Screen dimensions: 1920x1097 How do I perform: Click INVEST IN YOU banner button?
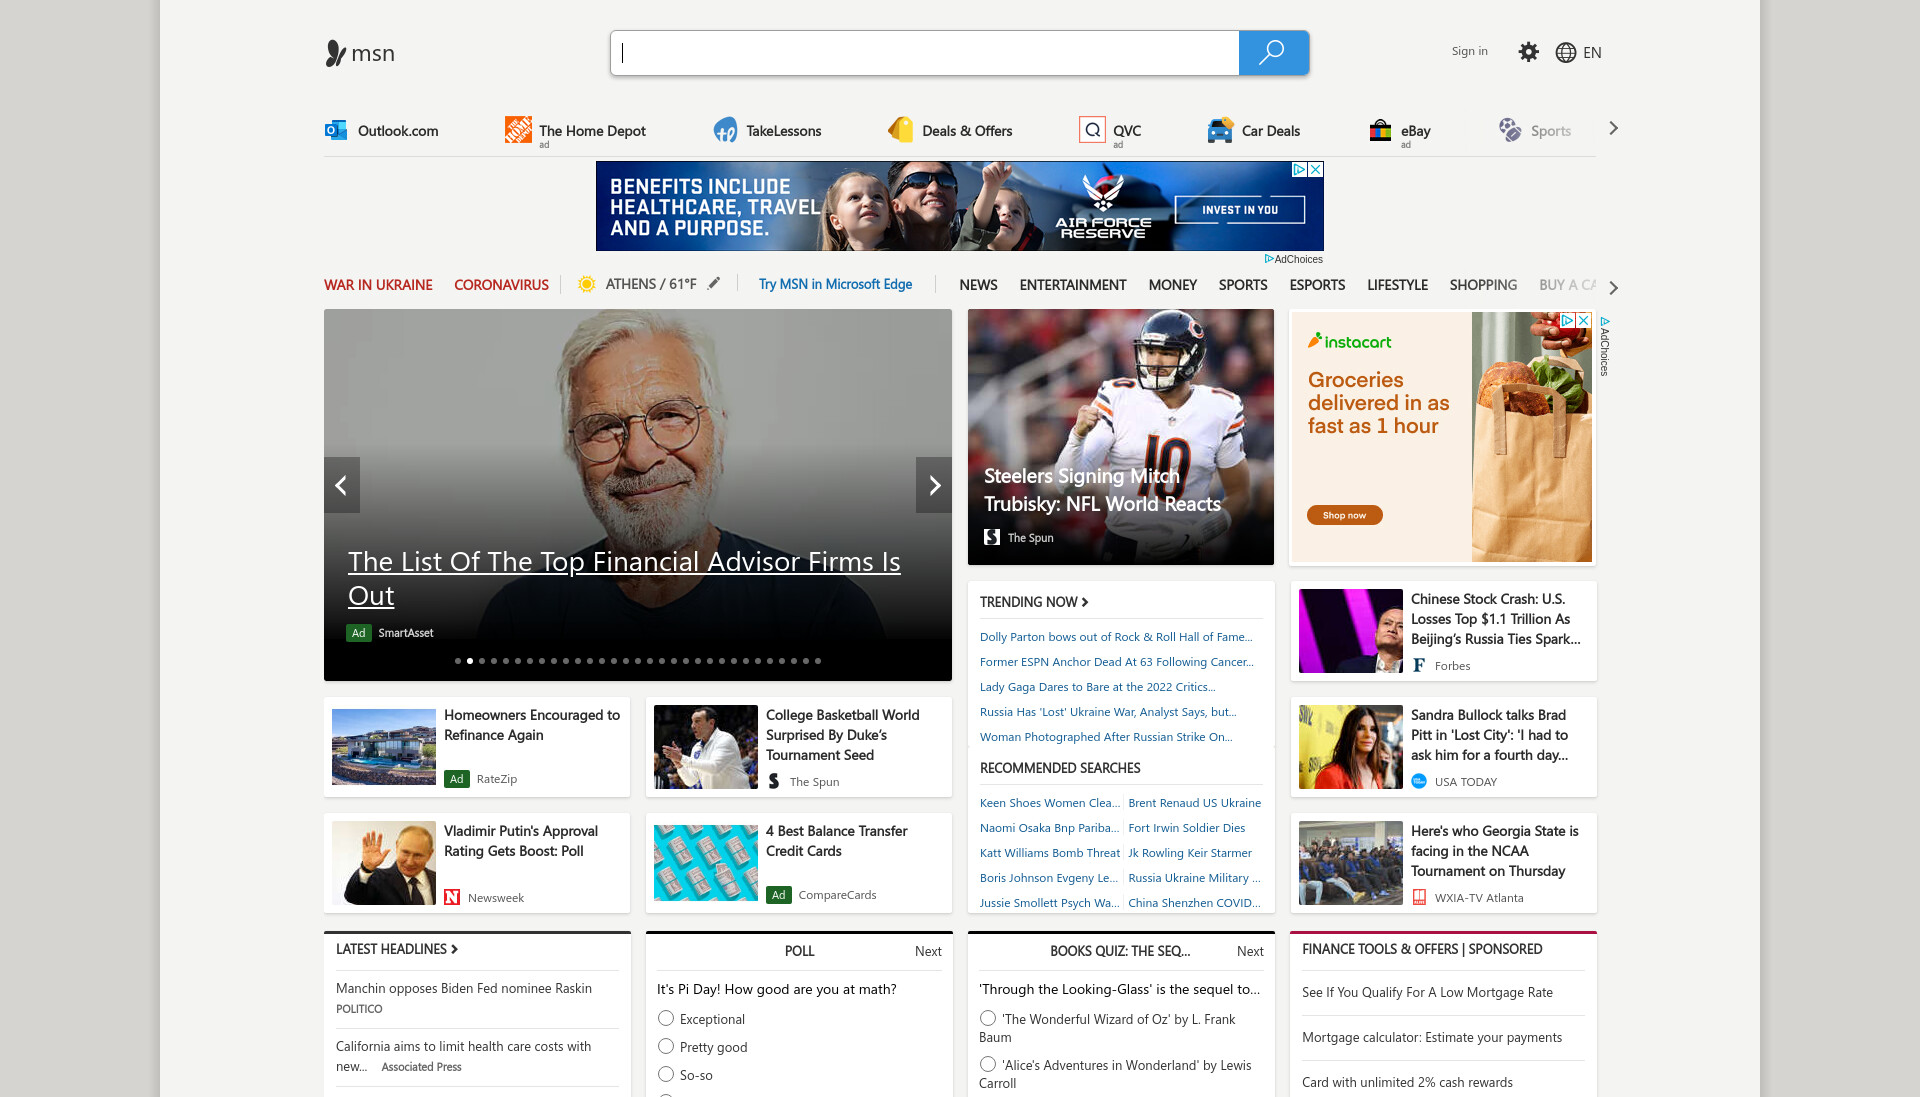(x=1240, y=210)
